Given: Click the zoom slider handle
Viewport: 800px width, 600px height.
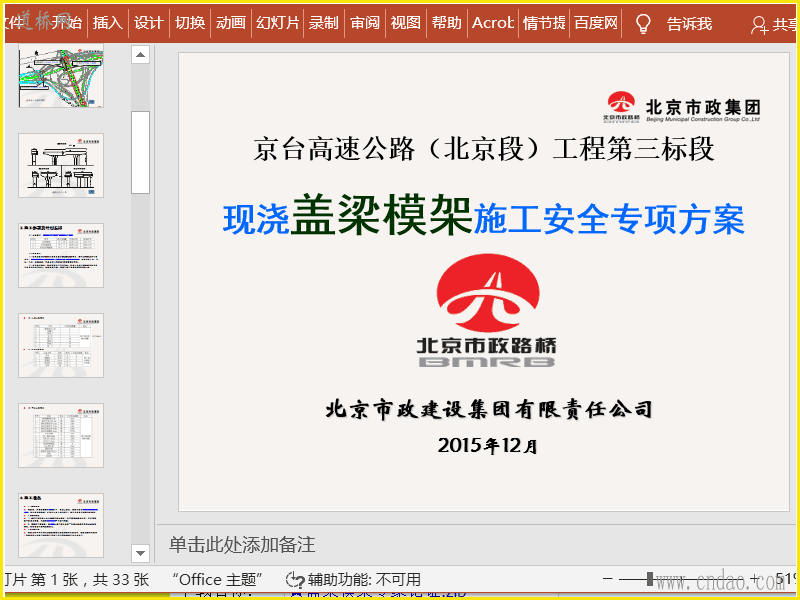Looking at the screenshot, I should click(x=649, y=579).
